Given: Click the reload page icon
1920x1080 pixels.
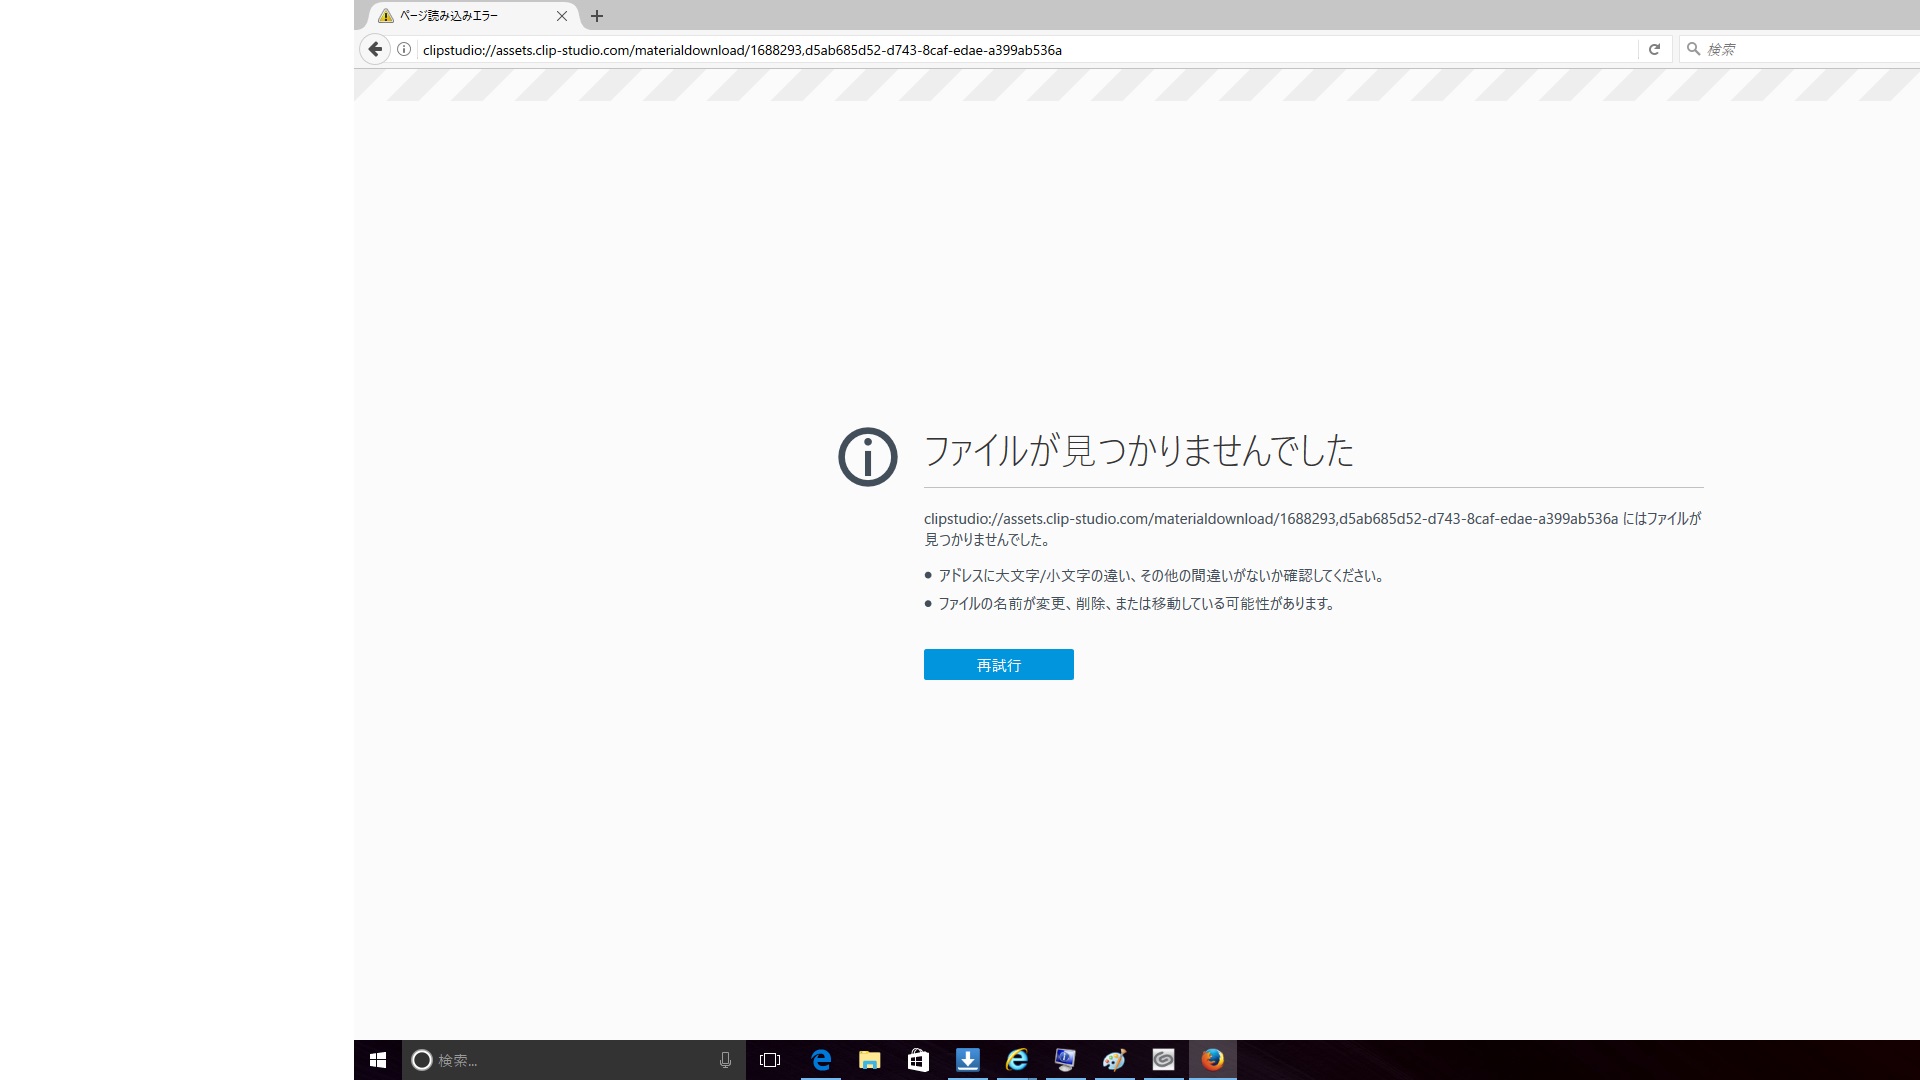Looking at the screenshot, I should (1654, 49).
